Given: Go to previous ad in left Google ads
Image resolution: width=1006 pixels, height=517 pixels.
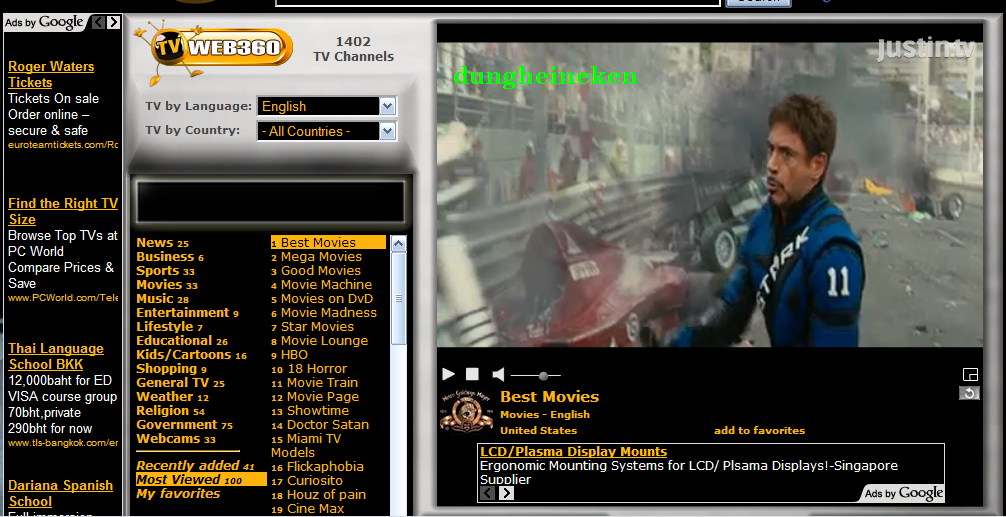Looking at the screenshot, I should (x=98, y=22).
